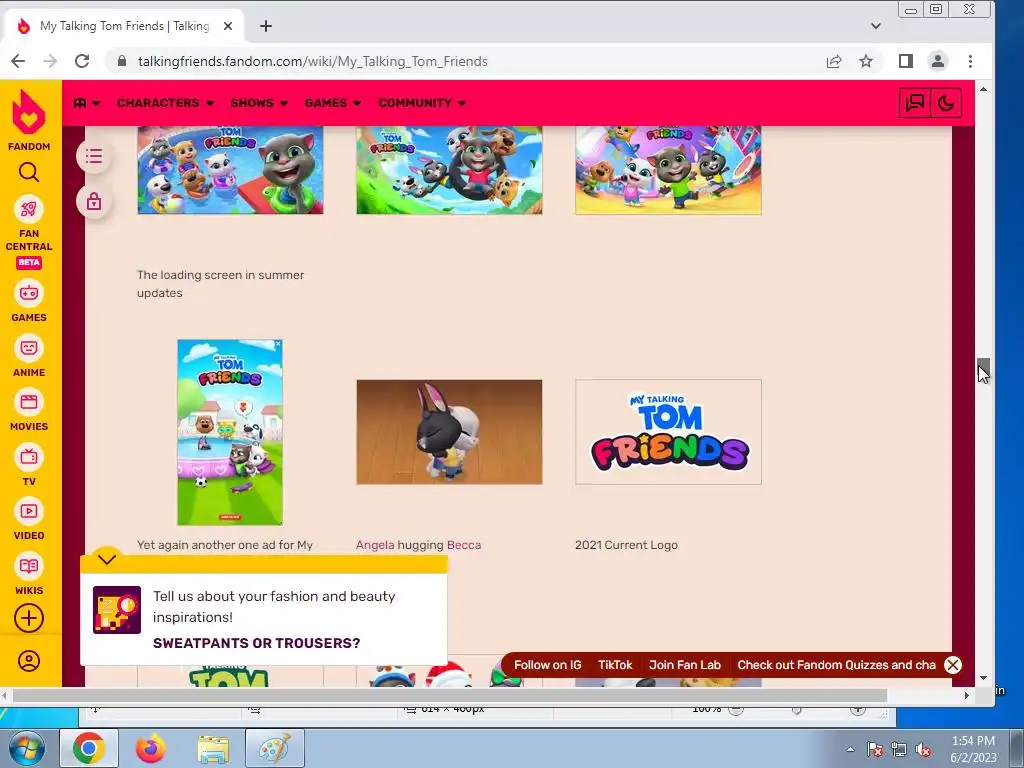The height and width of the screenshot is (768, 1024).
Task: Expand the CHARACTERS menu
Action: coord(165,103)
